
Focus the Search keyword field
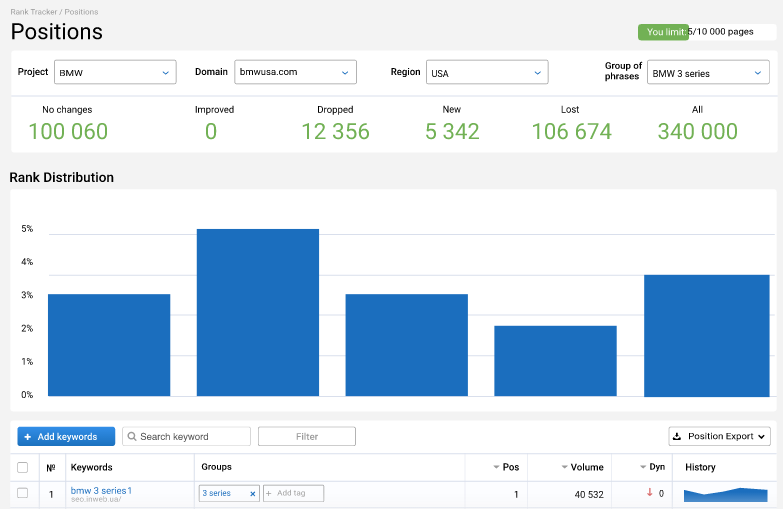click(x=186, y=437)
